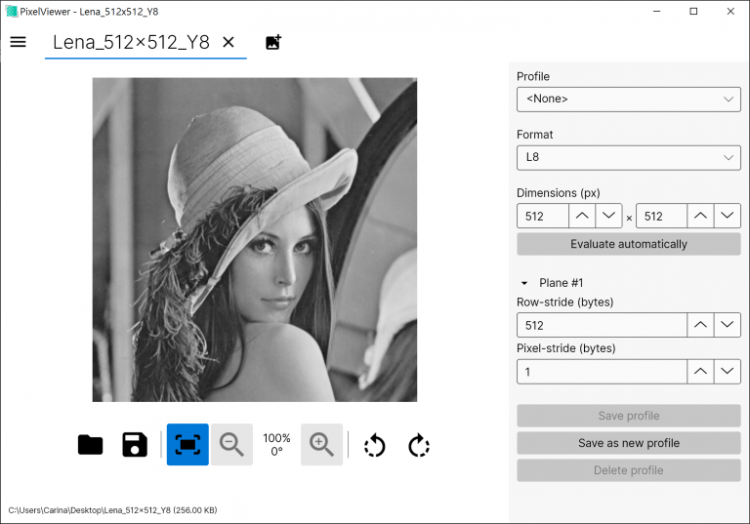Open the Format dropdown showing L8
Screen dimensions: 750x524
point(628,157)
